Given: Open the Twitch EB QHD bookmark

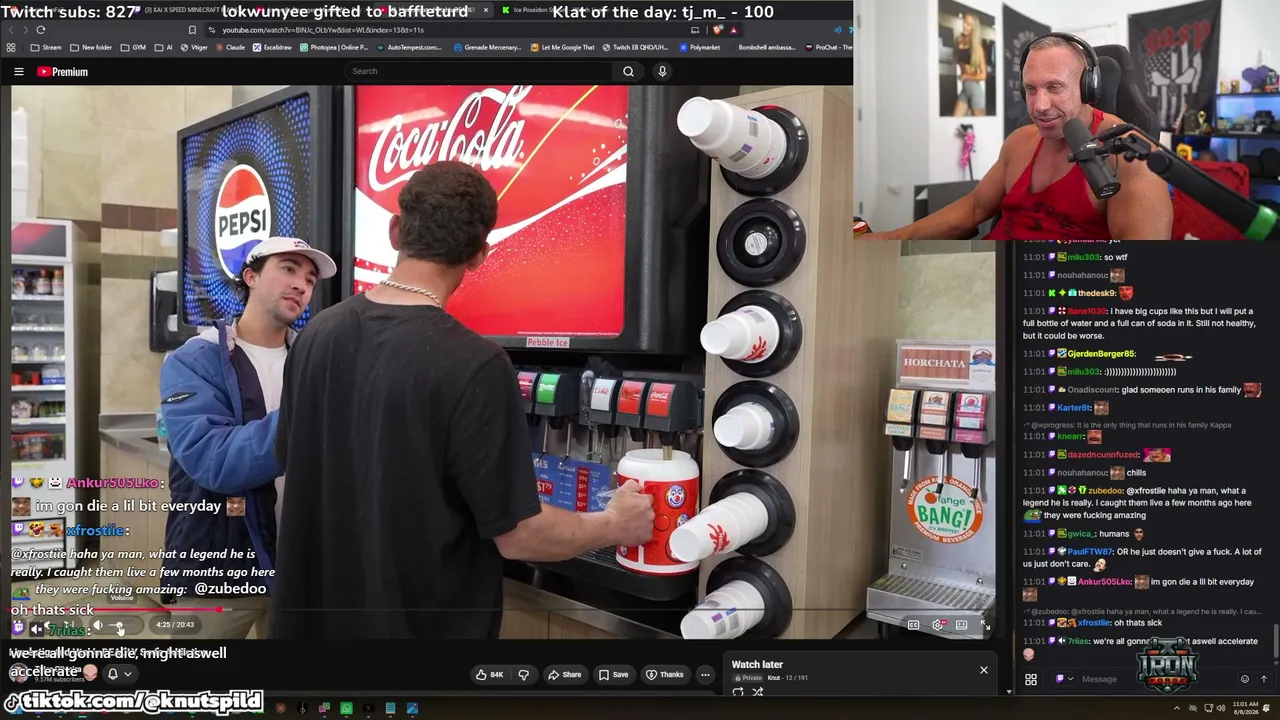Looking at the screenshot, I should [635, 47].
